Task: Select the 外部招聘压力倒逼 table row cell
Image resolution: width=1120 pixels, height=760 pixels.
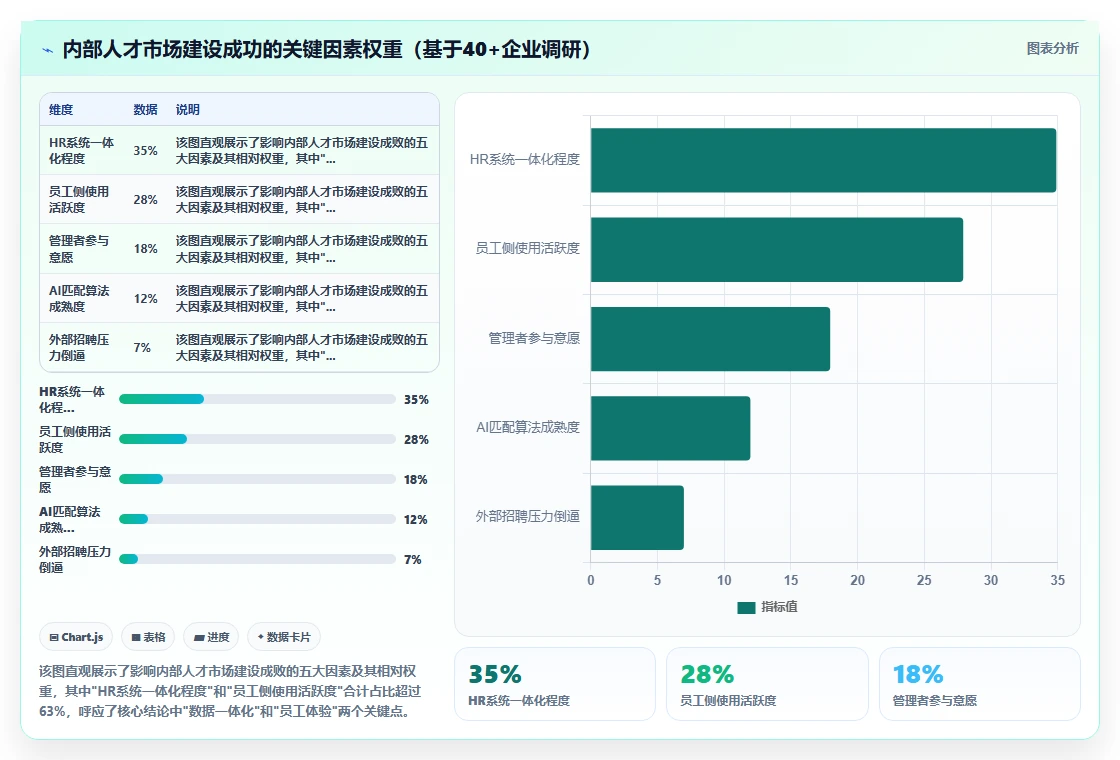Action: point(79,347)
